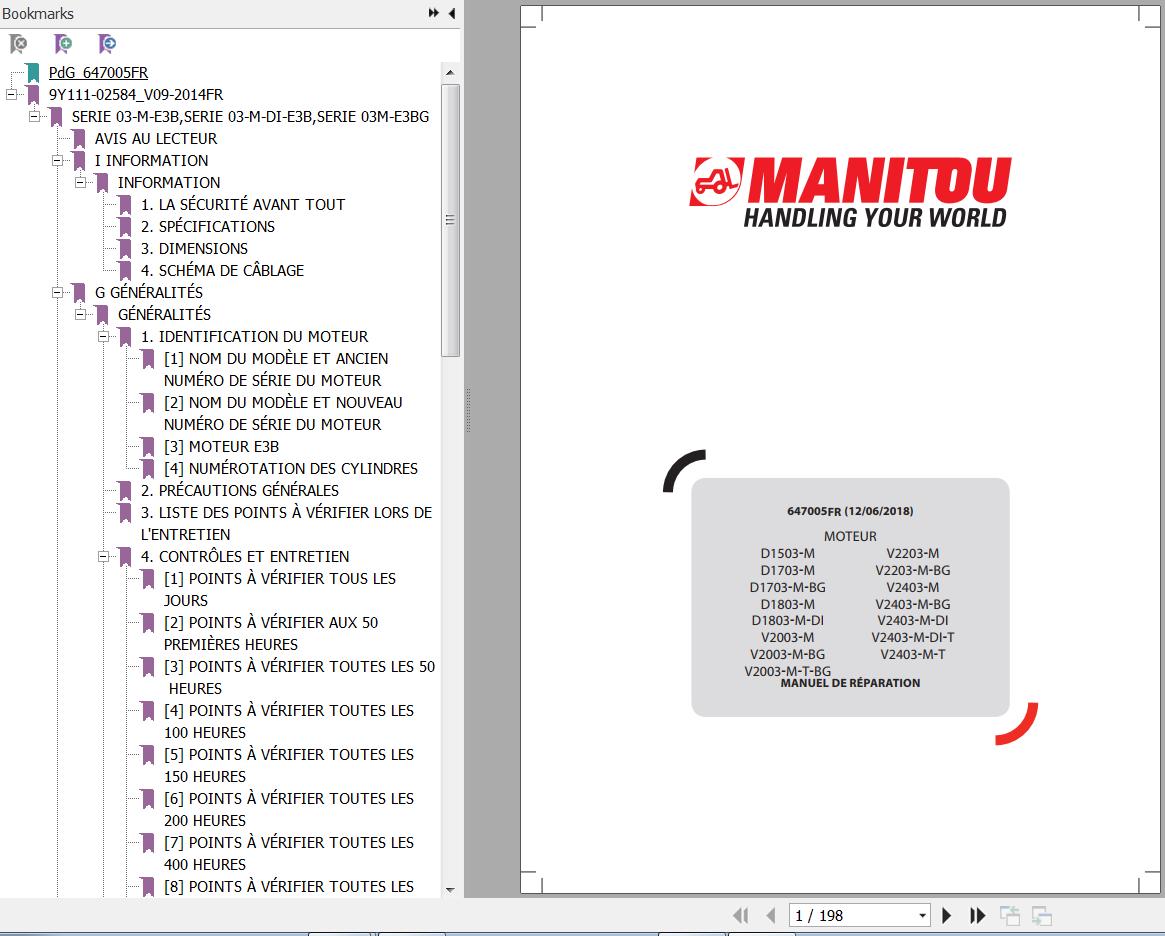1165x936 pixels.
Task: Open [1] NOM DU MODÈLE ET ANCIEN NUMÉRO bookmark
Action: pyautogui.click(x=276, y=369)
